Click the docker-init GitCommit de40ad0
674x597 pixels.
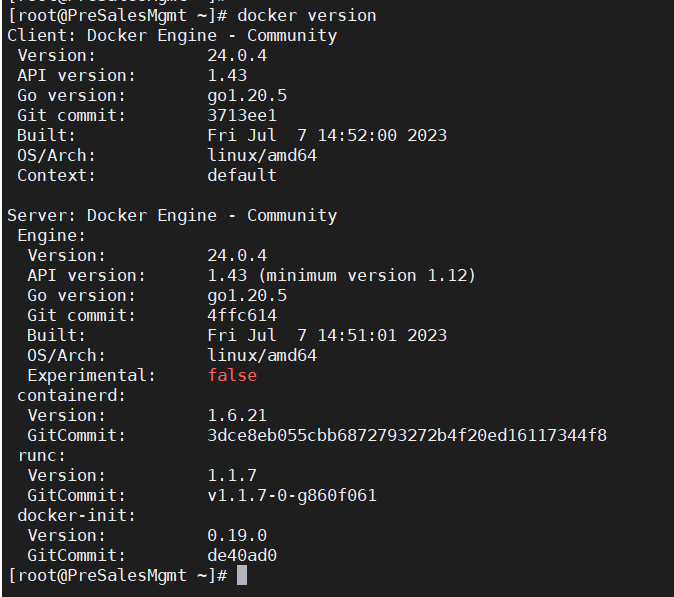[x=242, y=555]
